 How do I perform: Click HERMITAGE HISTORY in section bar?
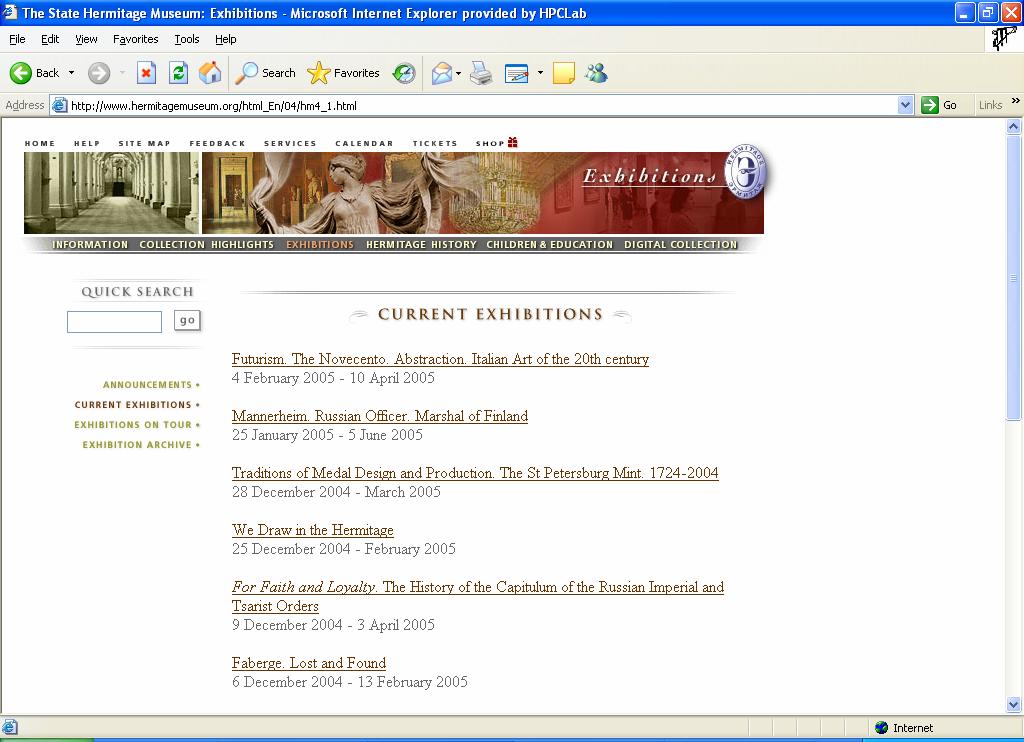click(x=421, y=244)
